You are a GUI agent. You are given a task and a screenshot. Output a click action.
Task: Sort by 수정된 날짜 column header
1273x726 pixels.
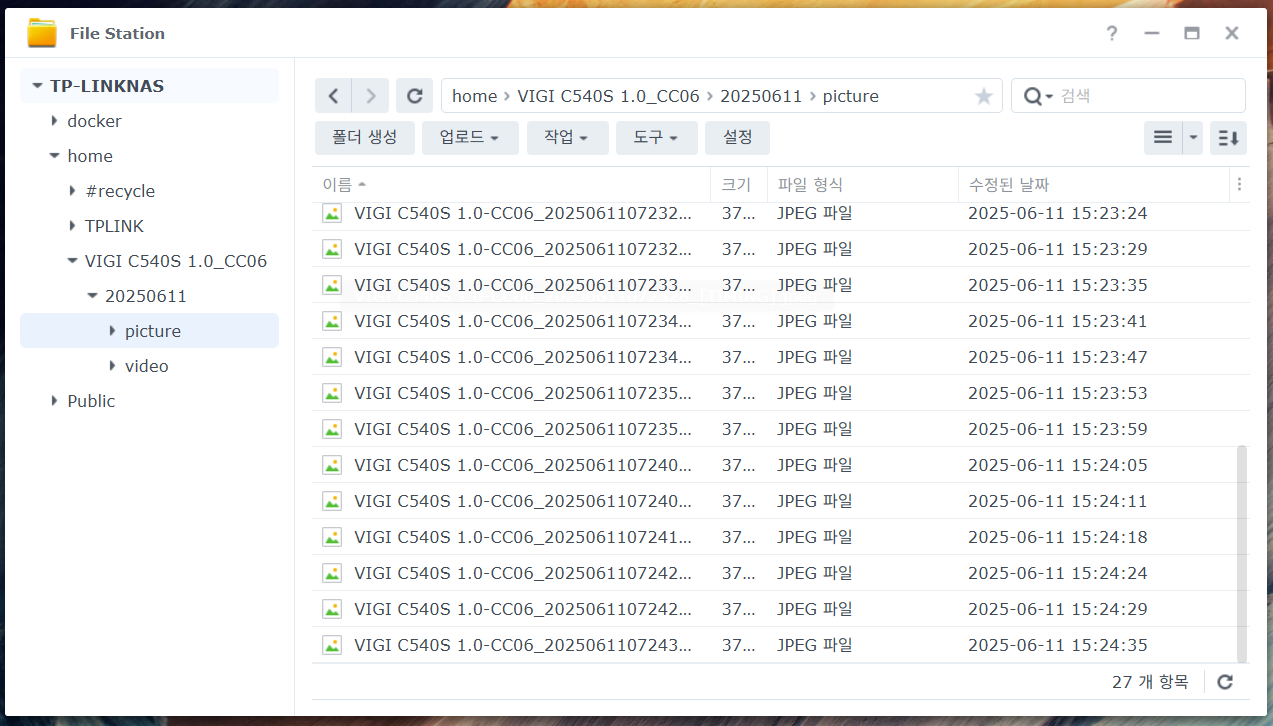click(1094, 184)
